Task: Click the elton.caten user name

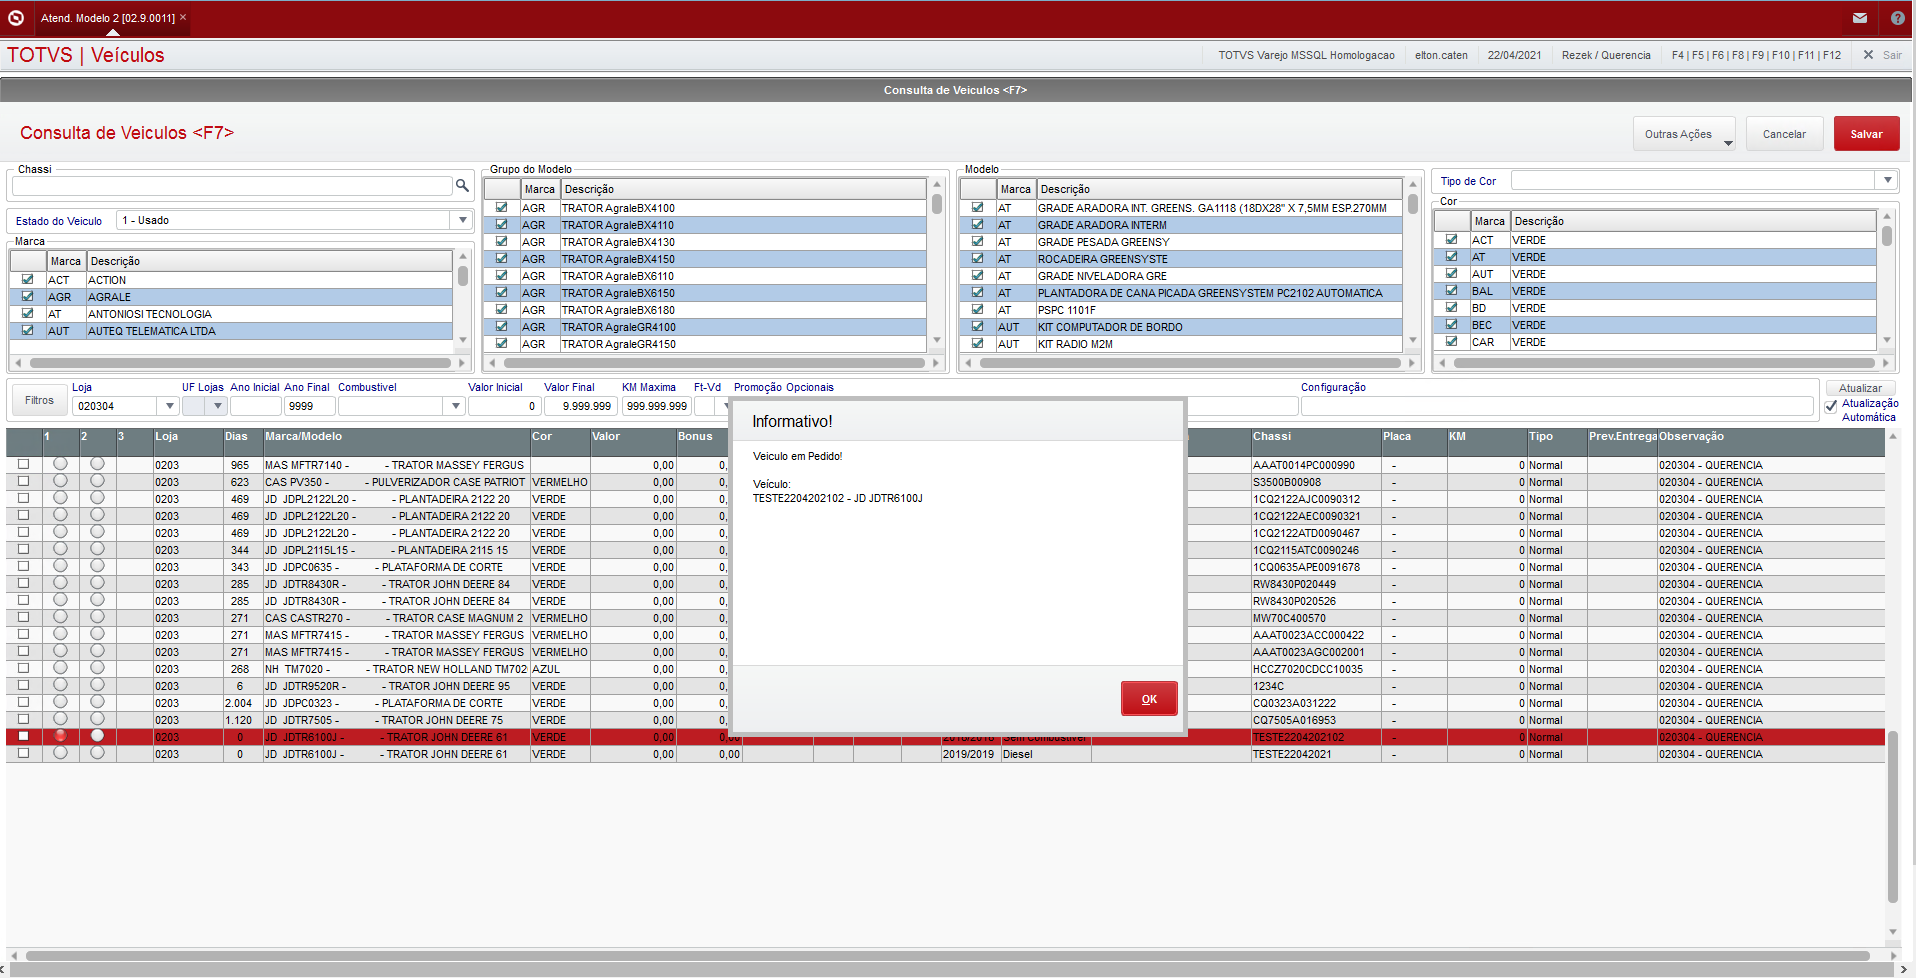Action: coord(1441,55)
